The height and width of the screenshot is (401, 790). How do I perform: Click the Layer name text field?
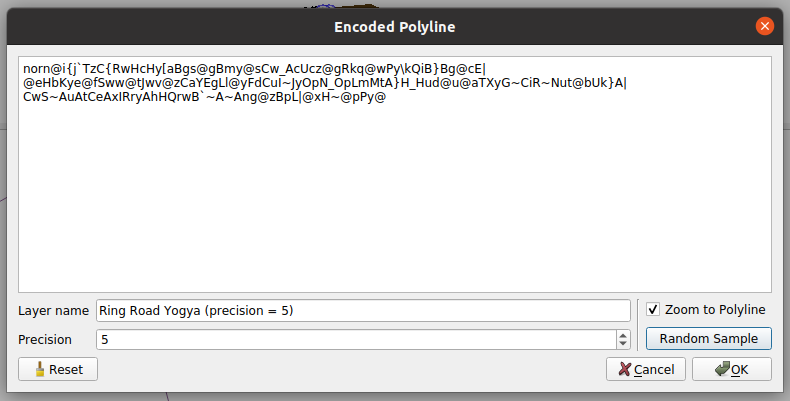[363, 310]
